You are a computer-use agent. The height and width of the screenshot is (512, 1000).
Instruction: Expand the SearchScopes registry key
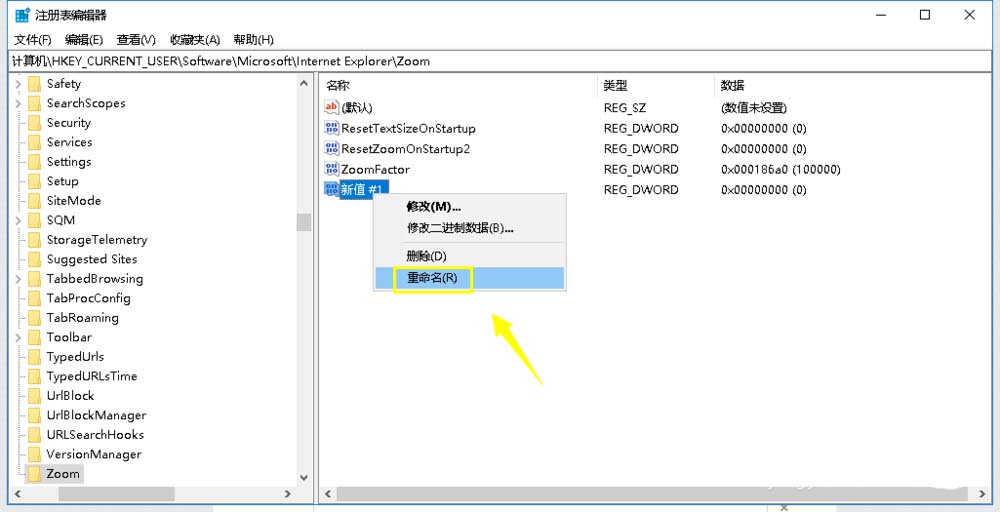[18, 103]
